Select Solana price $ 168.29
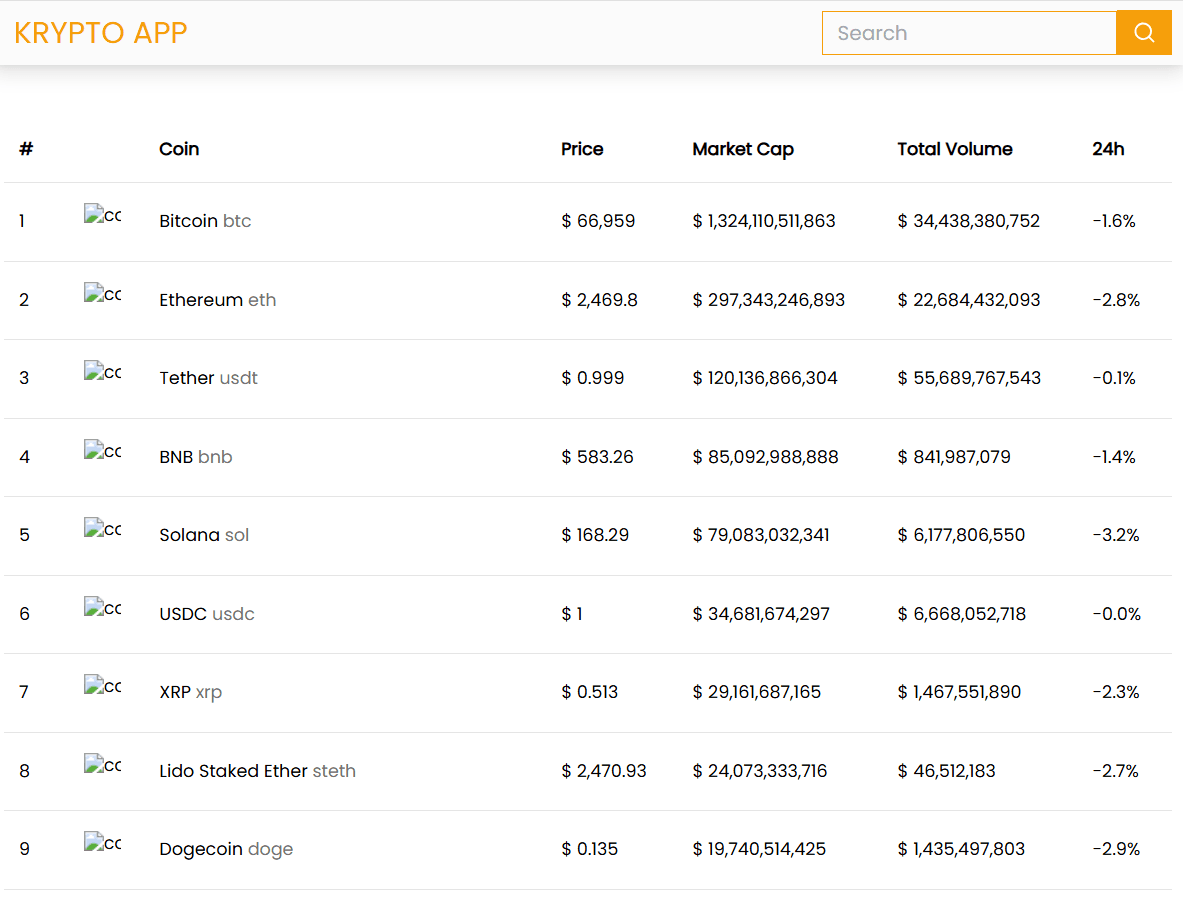The height and width of the screenshot is (910, 1183). click(595, 535)
